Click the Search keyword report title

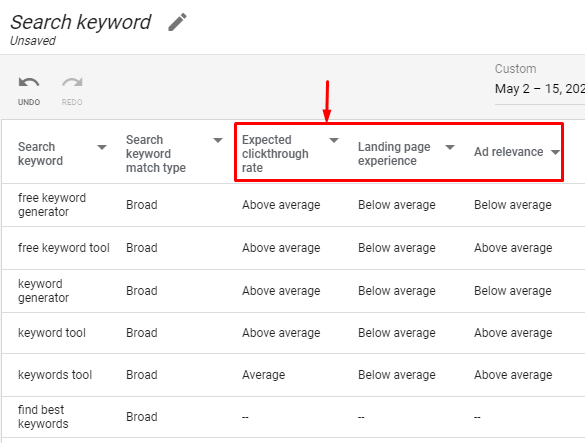[x=81, y=22]
